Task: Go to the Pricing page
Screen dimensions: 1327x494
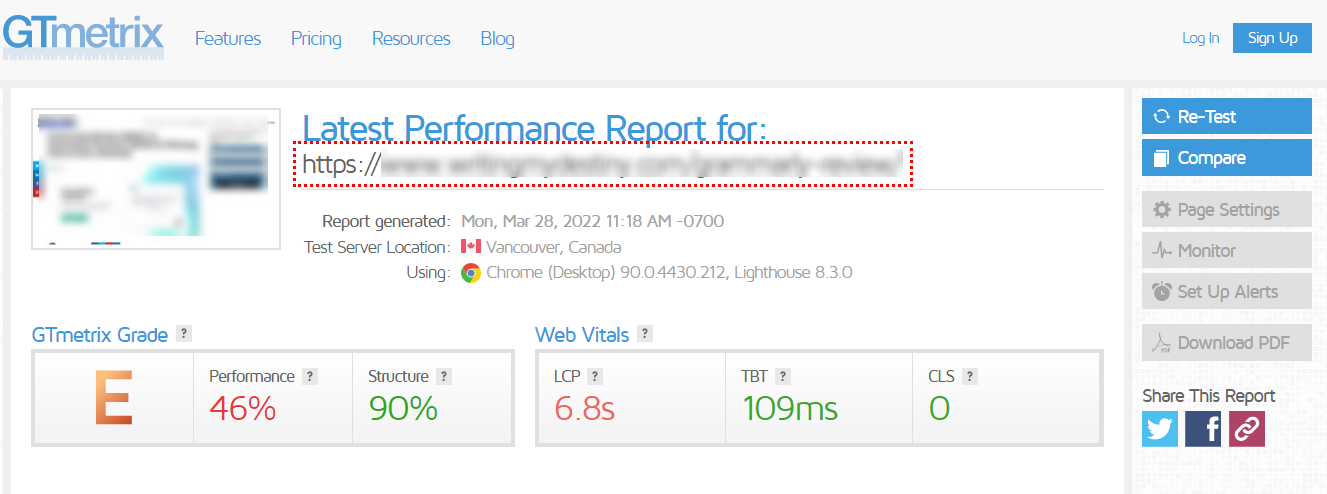Action: tap(316, 39)
